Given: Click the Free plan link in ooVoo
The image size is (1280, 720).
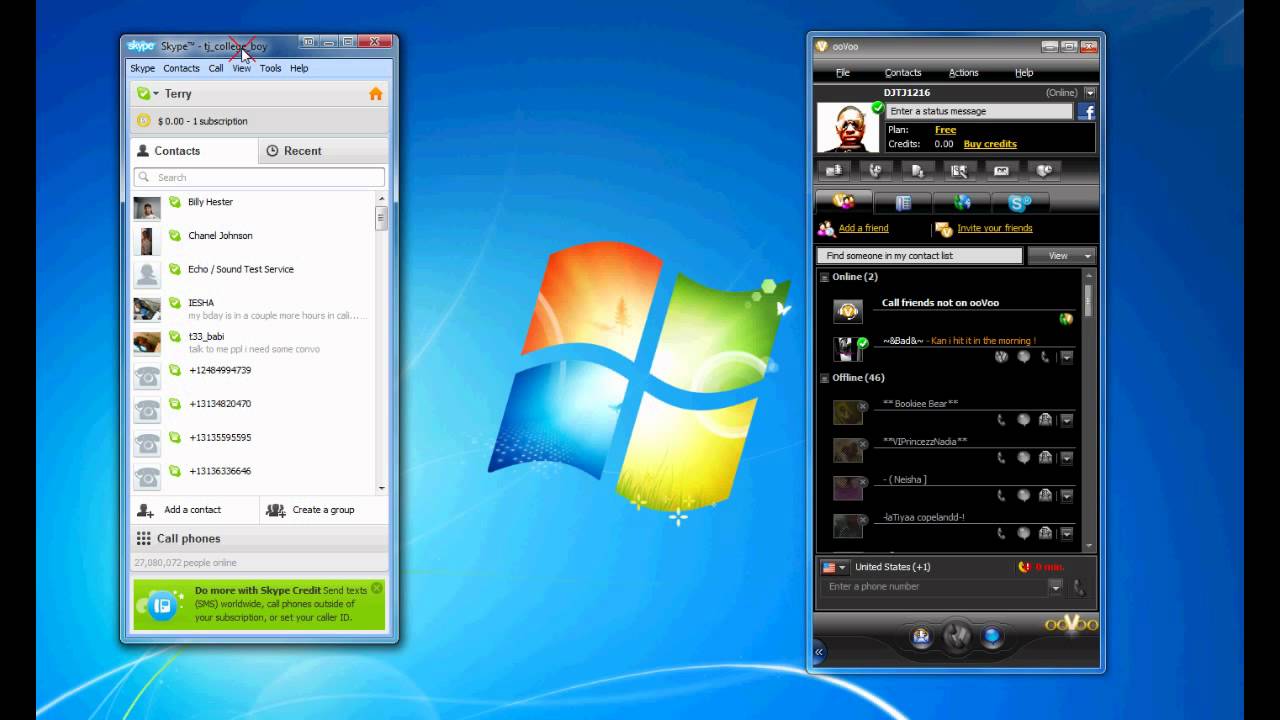Looking at the screenshot, I should tap(945, 130).
